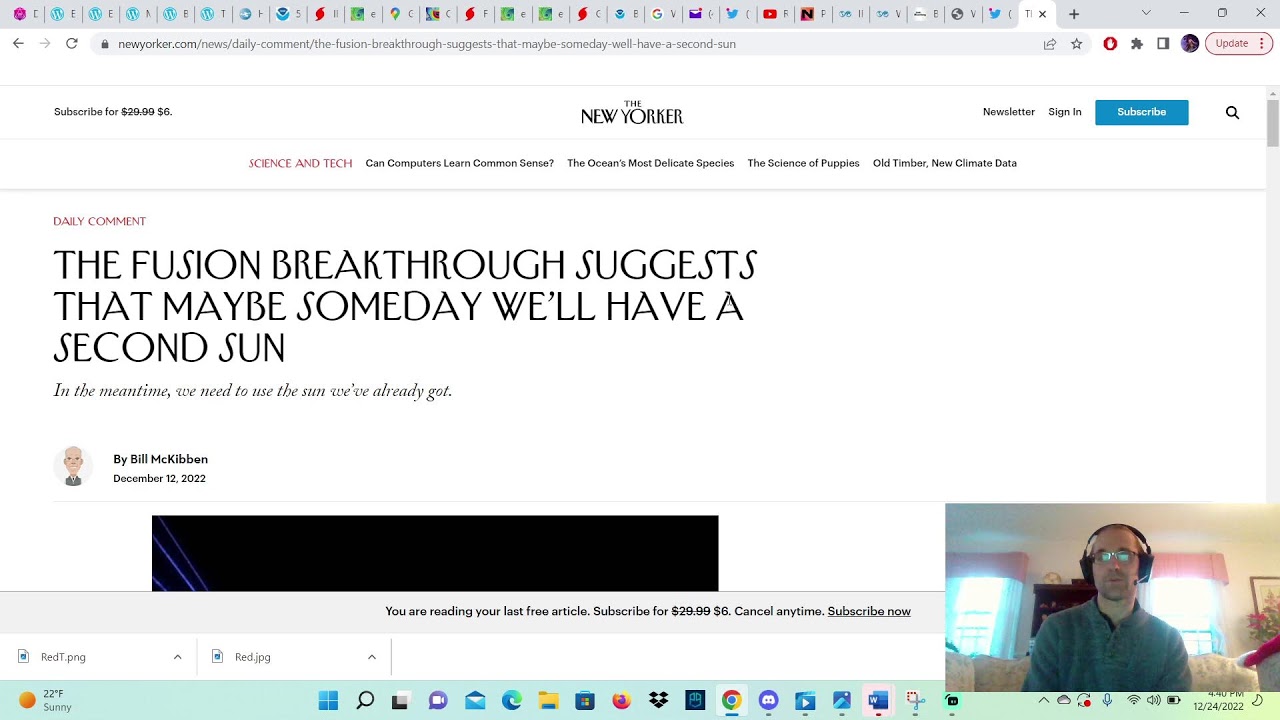Open the Sign In link

tap(1064, 112)
